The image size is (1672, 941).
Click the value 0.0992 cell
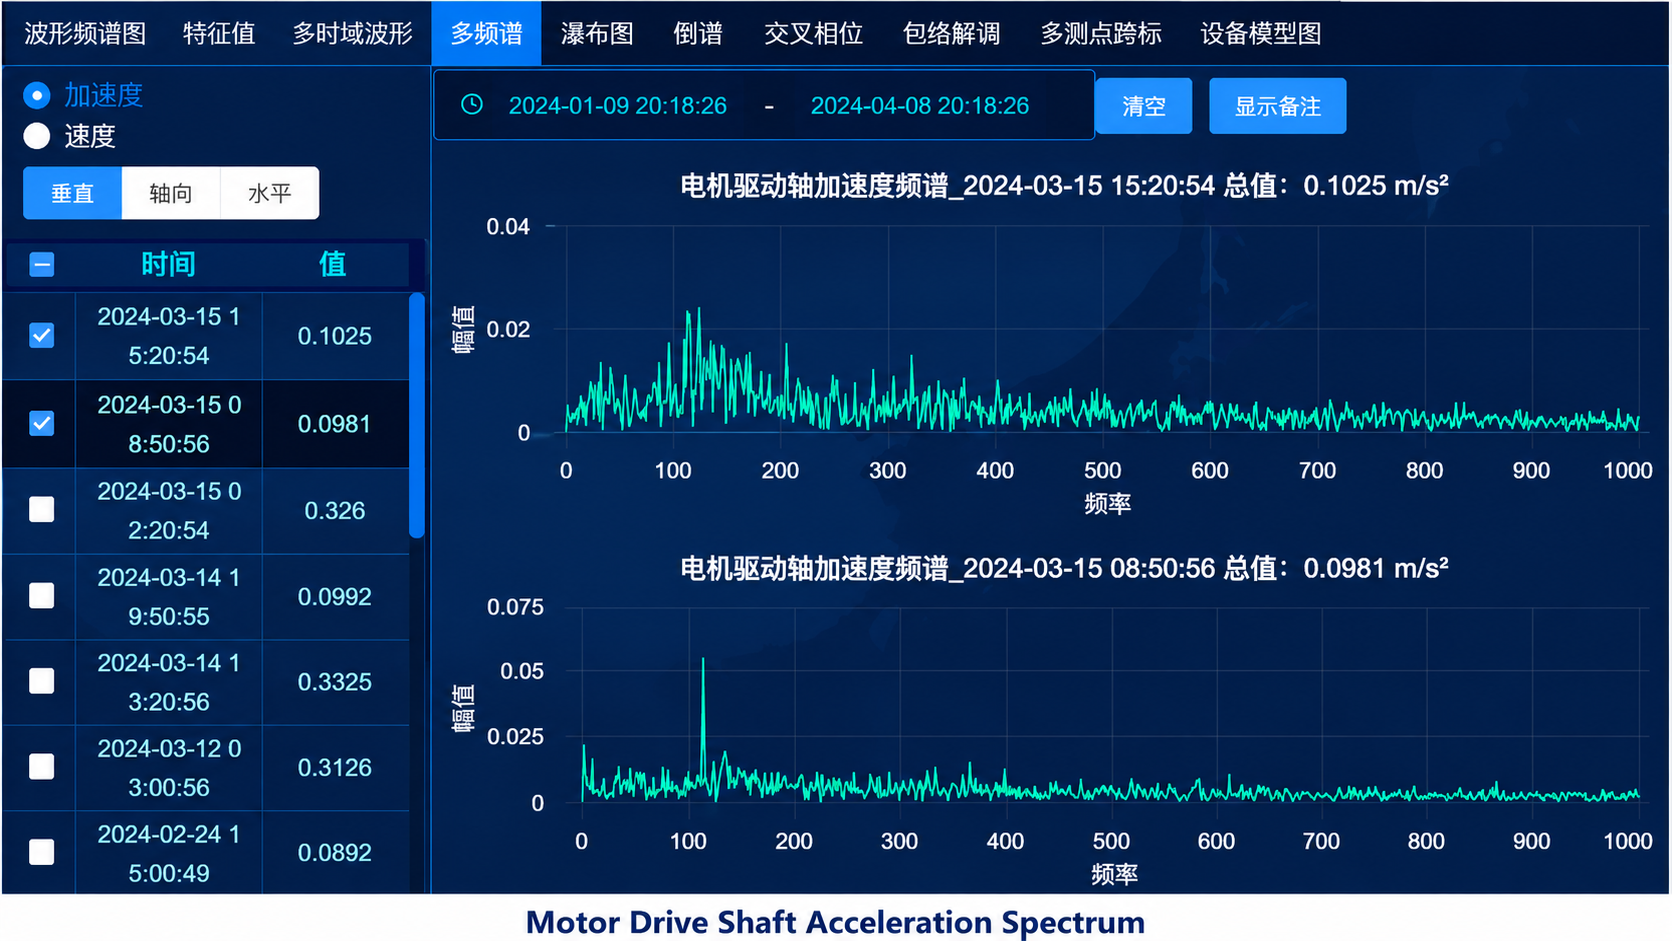point(335,597)
